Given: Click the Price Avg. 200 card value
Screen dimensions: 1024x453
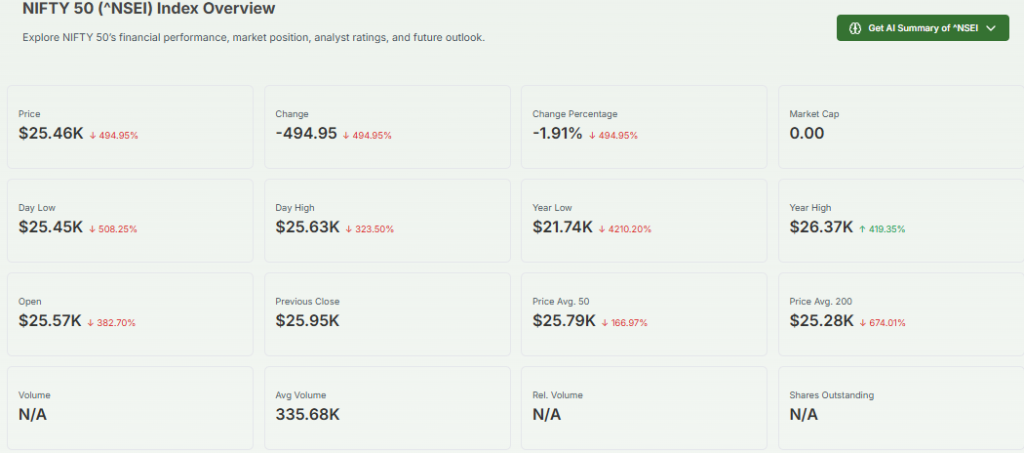Looking at the screenshot, I should [x=821, y=322].
